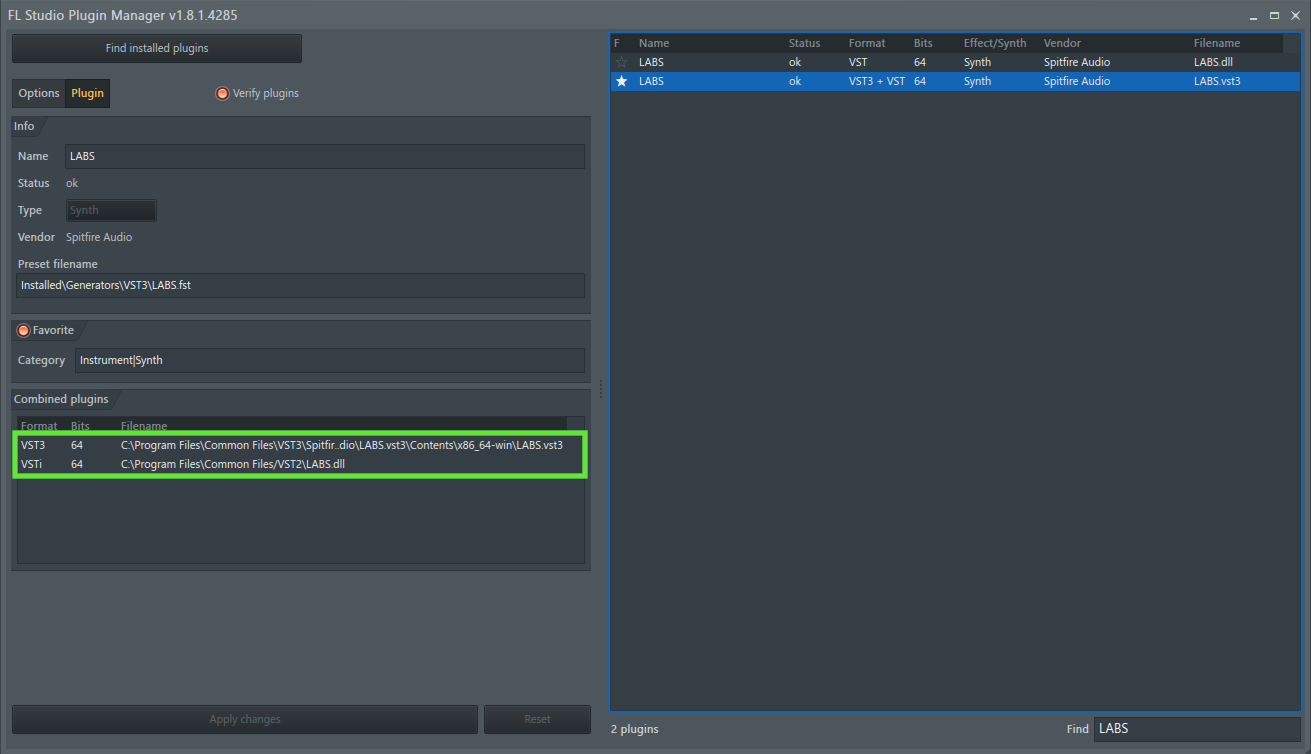Click the Combined plugins Format column header
Screen dimensions: 1311x754
tap(41, 426)
